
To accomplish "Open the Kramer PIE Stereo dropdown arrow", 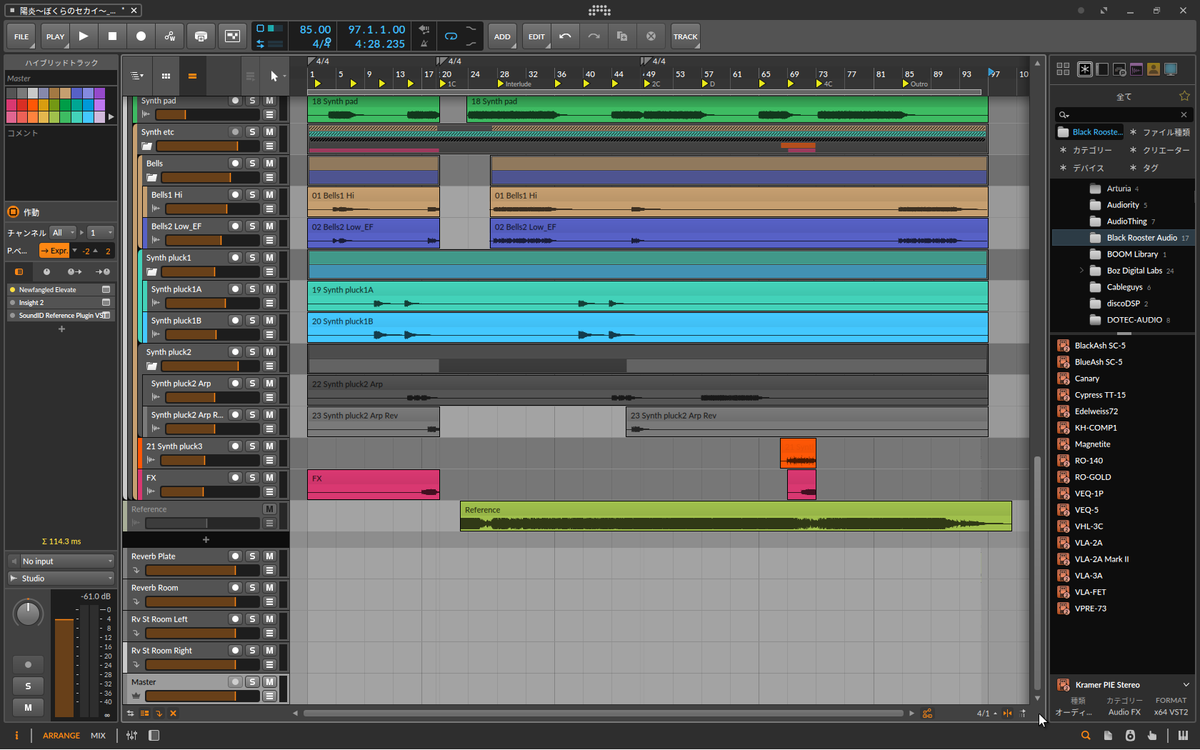I will click(1186, 685).
